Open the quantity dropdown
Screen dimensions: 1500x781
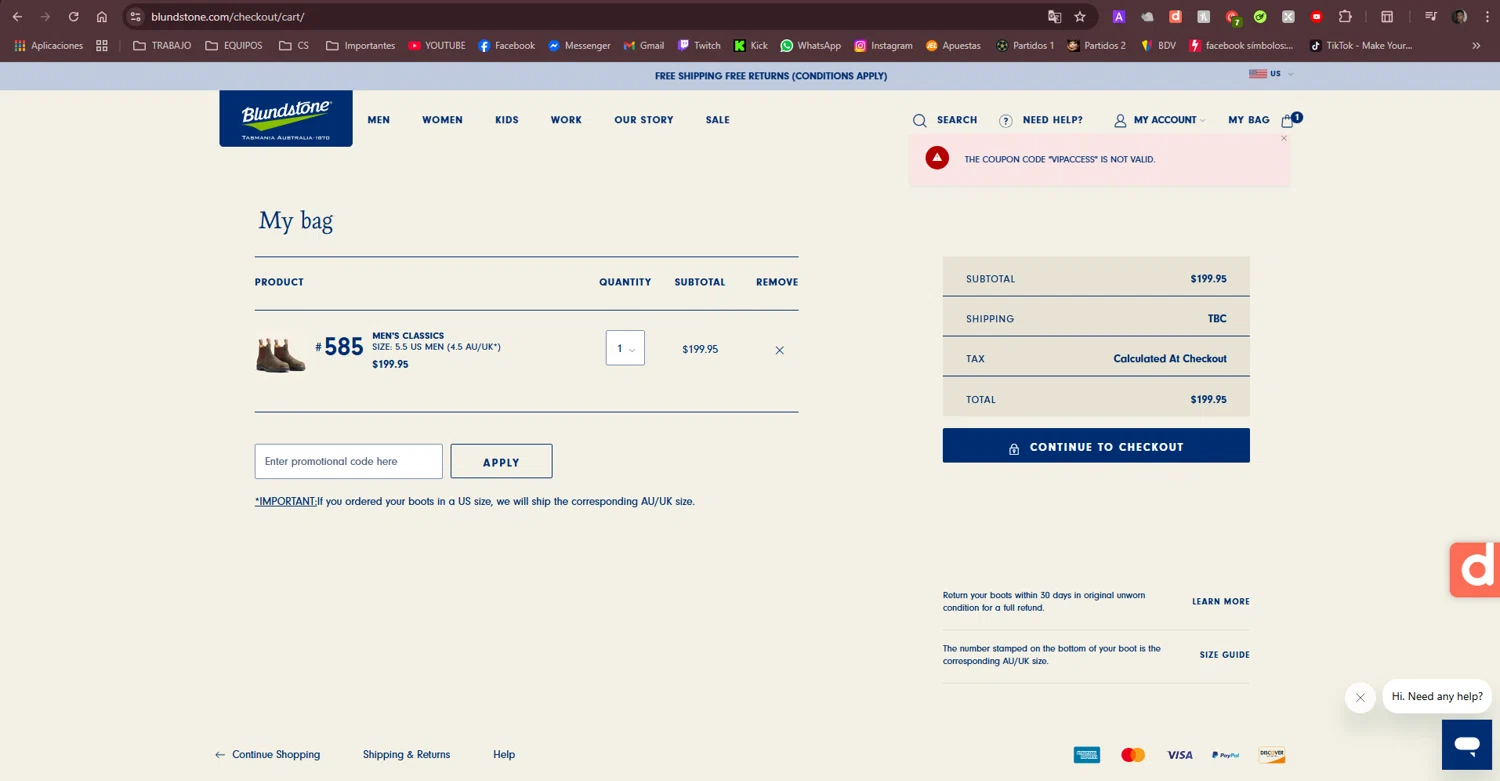(x=625, y=348)
